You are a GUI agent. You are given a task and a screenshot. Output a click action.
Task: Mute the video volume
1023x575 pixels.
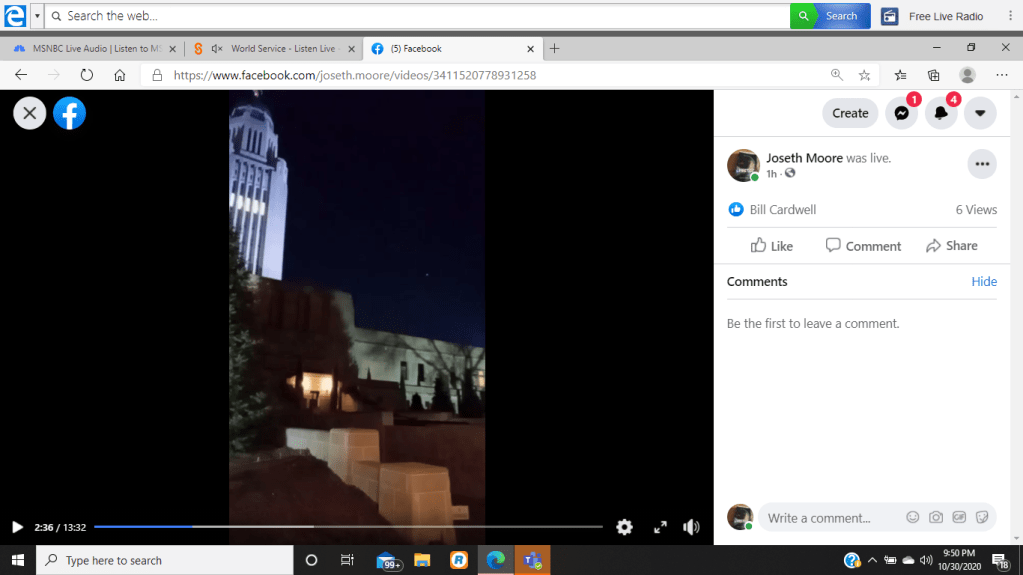pos(691,527)
